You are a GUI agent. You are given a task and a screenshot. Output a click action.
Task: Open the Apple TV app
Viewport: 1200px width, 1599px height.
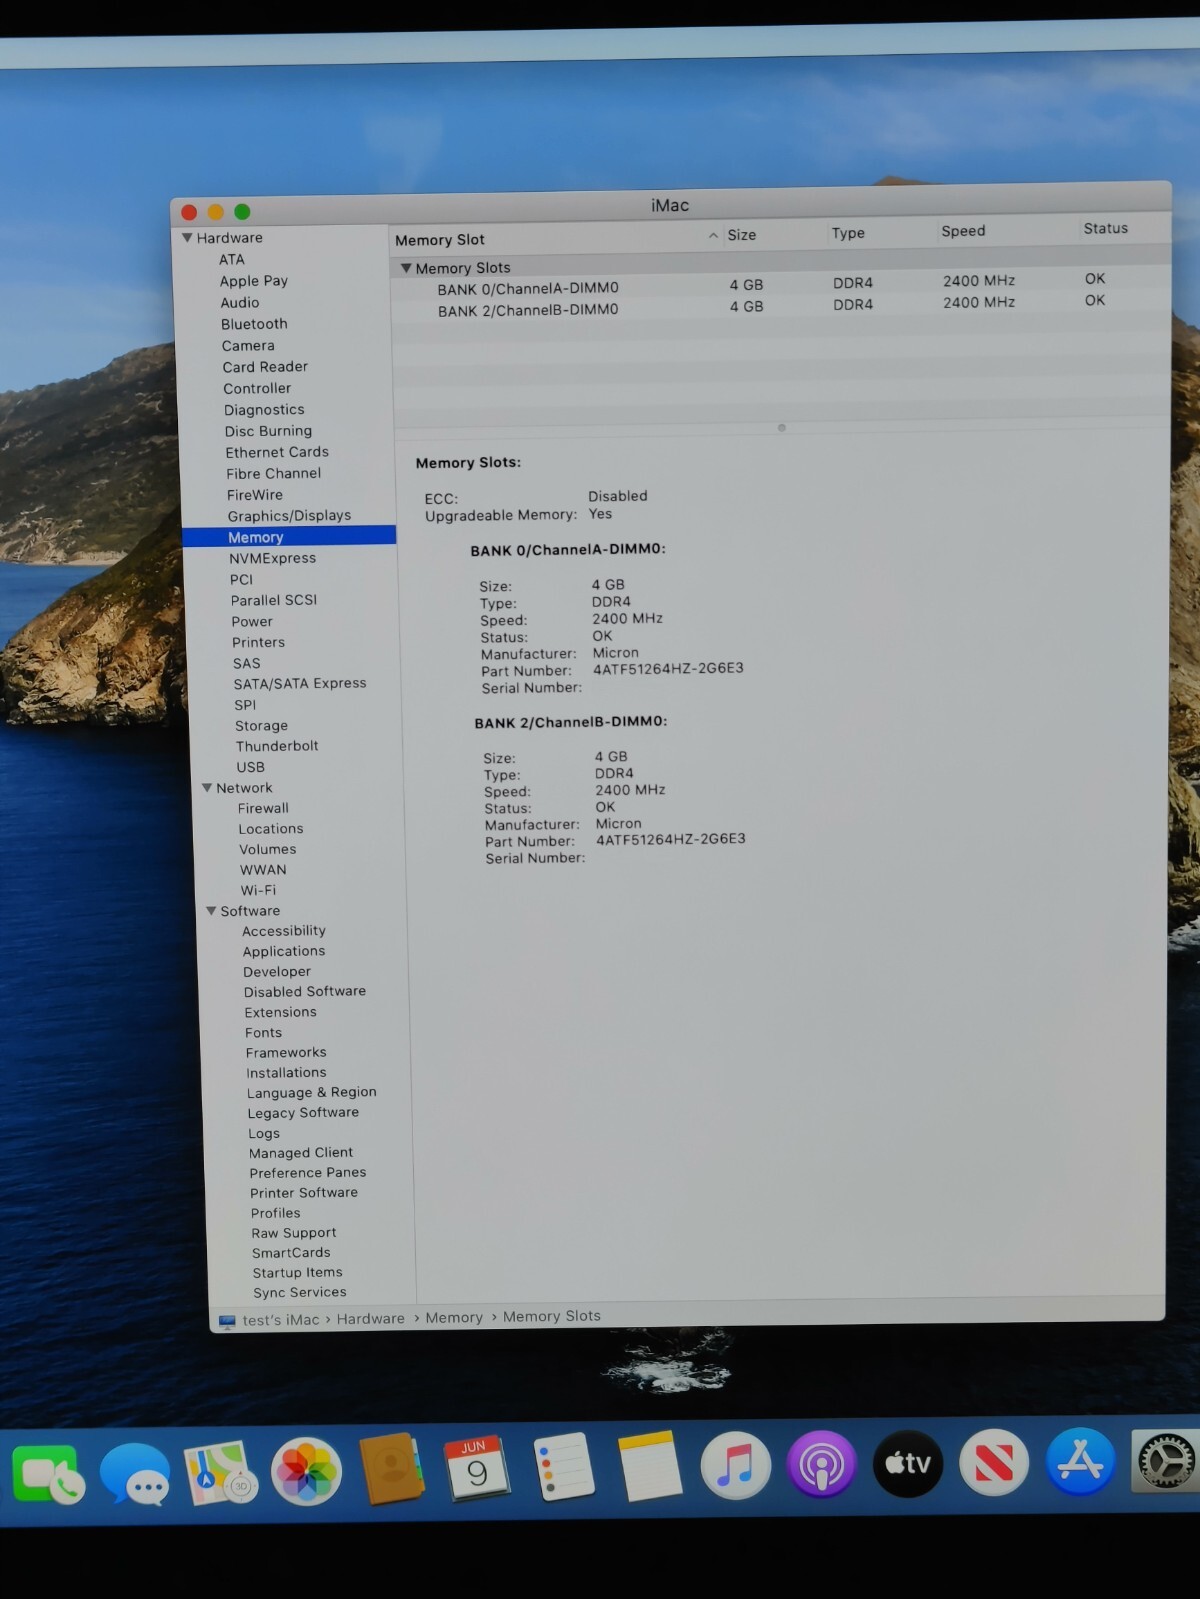pos(907,1463)
